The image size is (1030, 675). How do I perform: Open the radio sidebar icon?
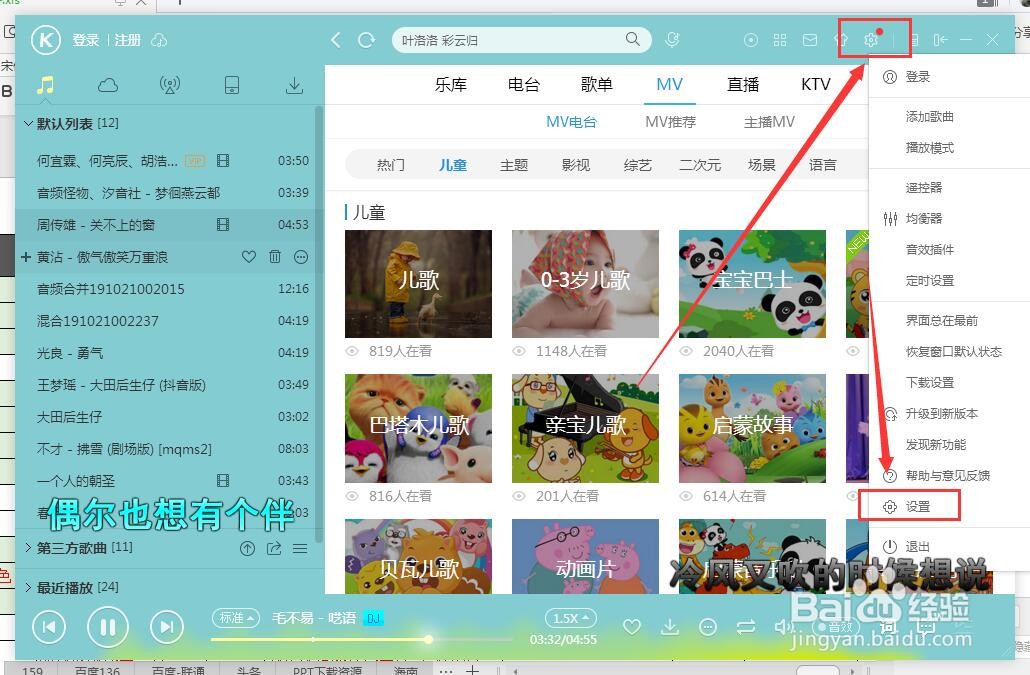click(169, 86)
